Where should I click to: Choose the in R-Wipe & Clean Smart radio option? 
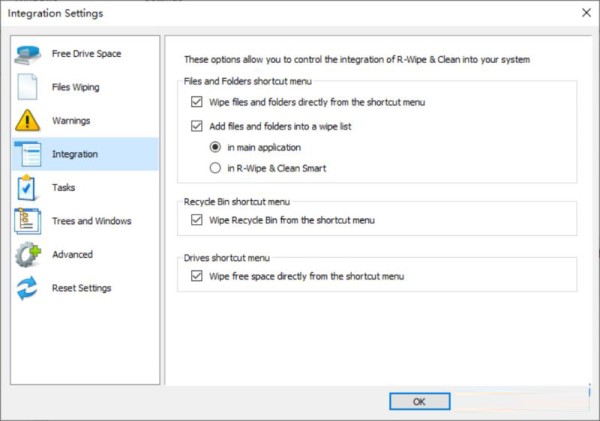(x=215, y=168)
